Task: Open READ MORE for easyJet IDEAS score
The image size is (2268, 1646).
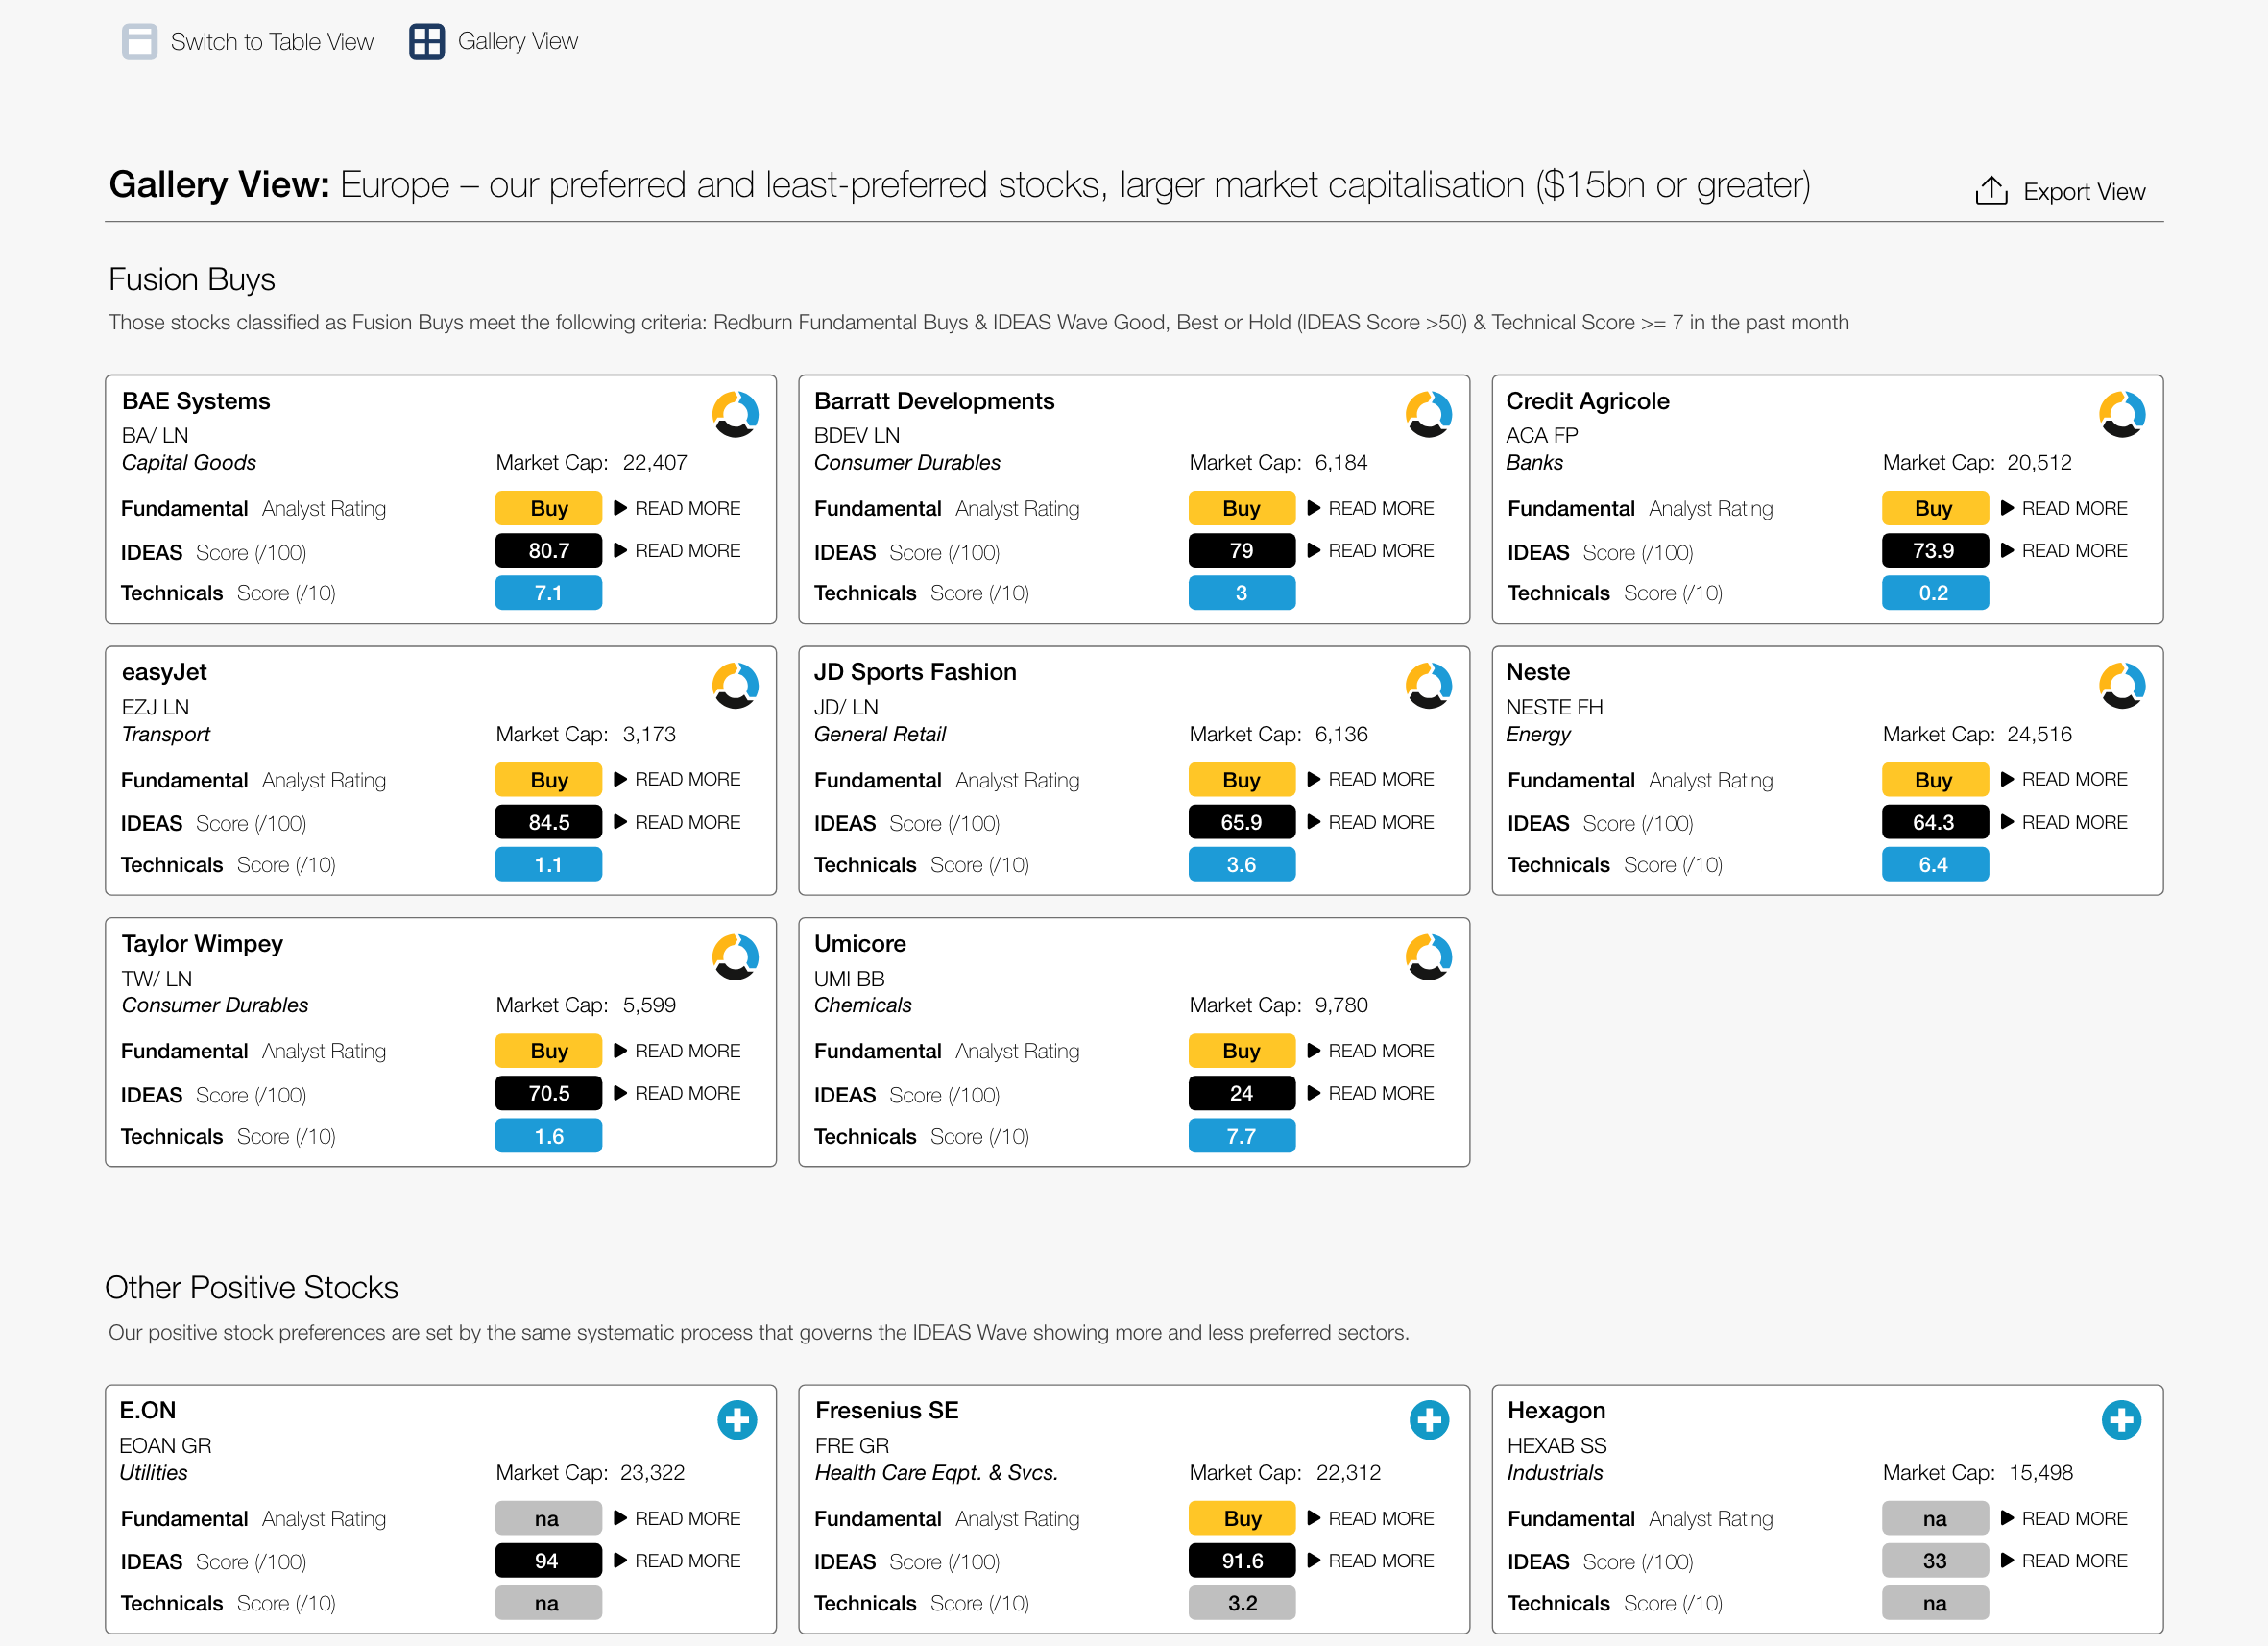Action: (x=677, y=822)
